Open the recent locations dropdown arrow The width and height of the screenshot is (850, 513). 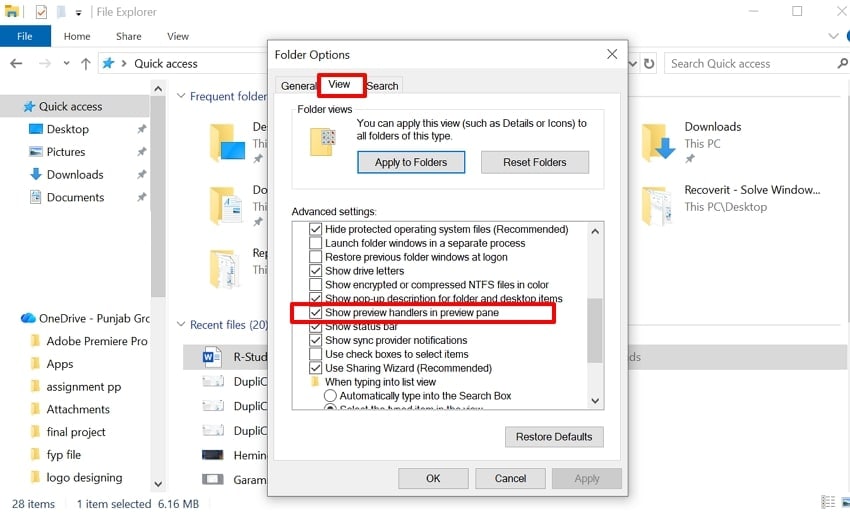[66, 63]
